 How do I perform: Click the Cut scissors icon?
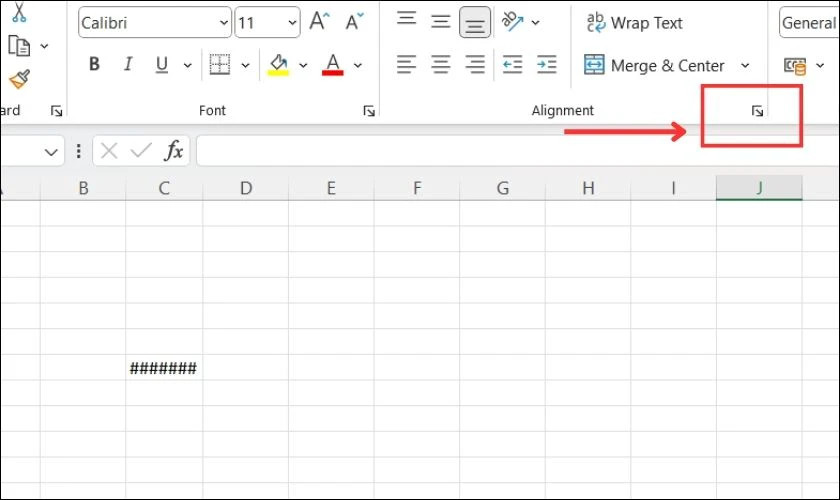pos(19,12)
